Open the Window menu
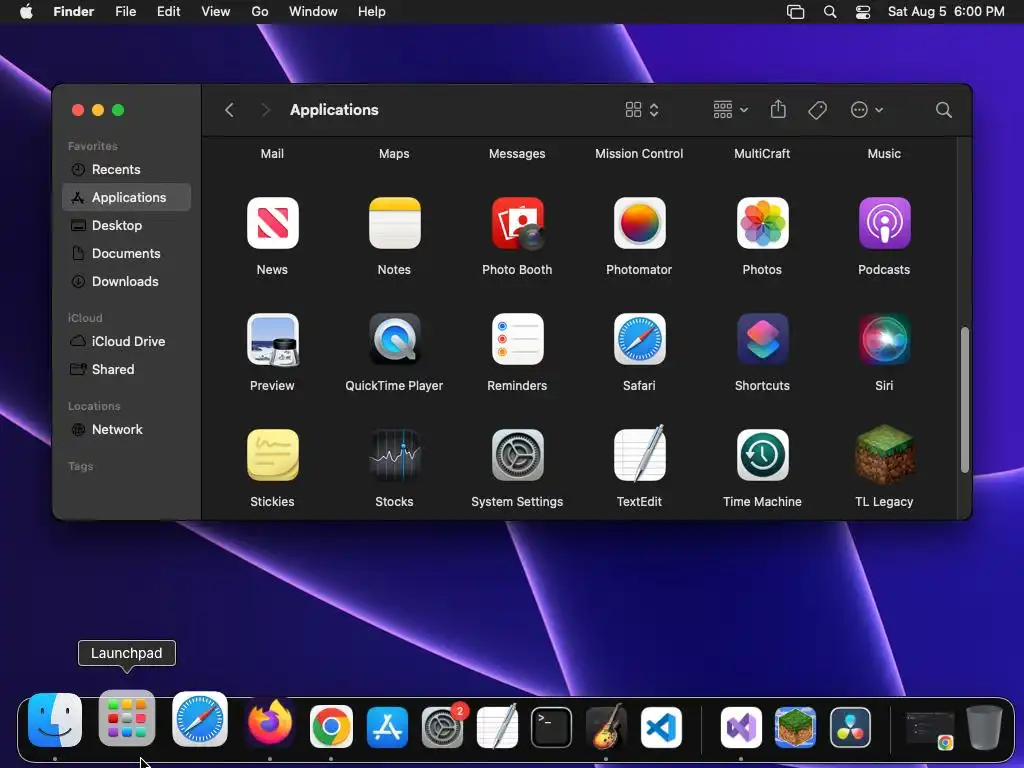Viewport: 1024px width, 768px height. coord(313,12)
